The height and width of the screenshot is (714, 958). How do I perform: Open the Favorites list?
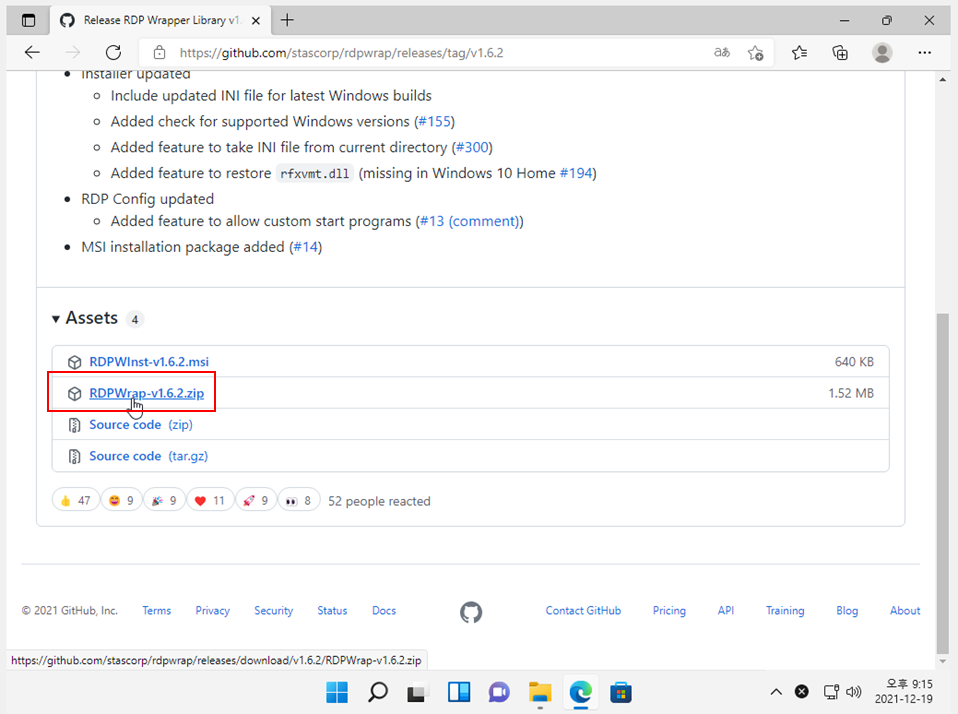(799, 53)
